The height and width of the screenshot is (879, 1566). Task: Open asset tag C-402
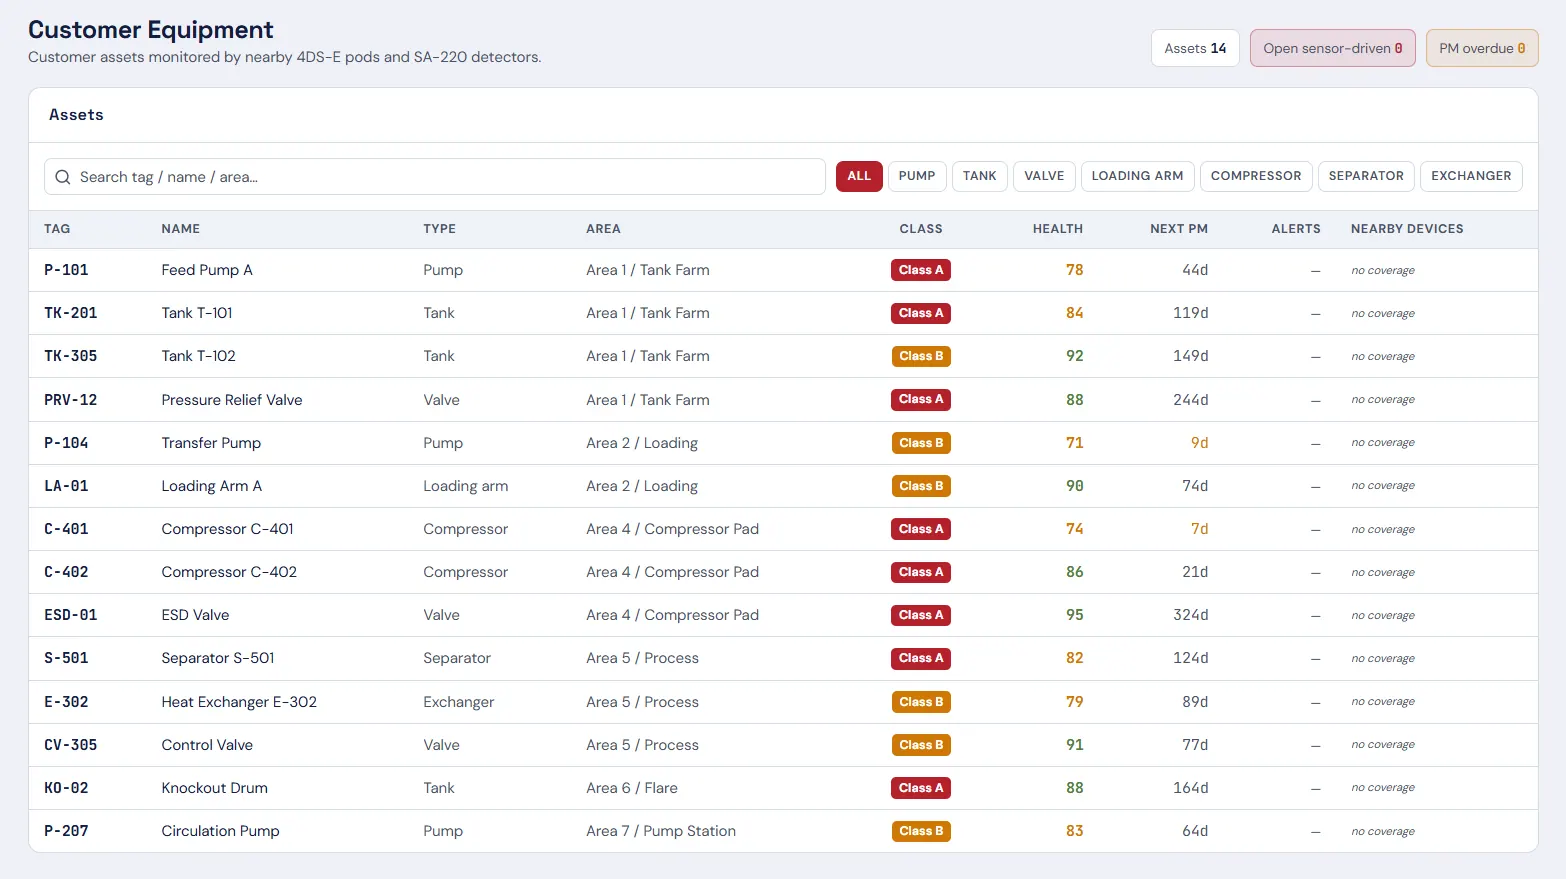[x=66, y=572]
